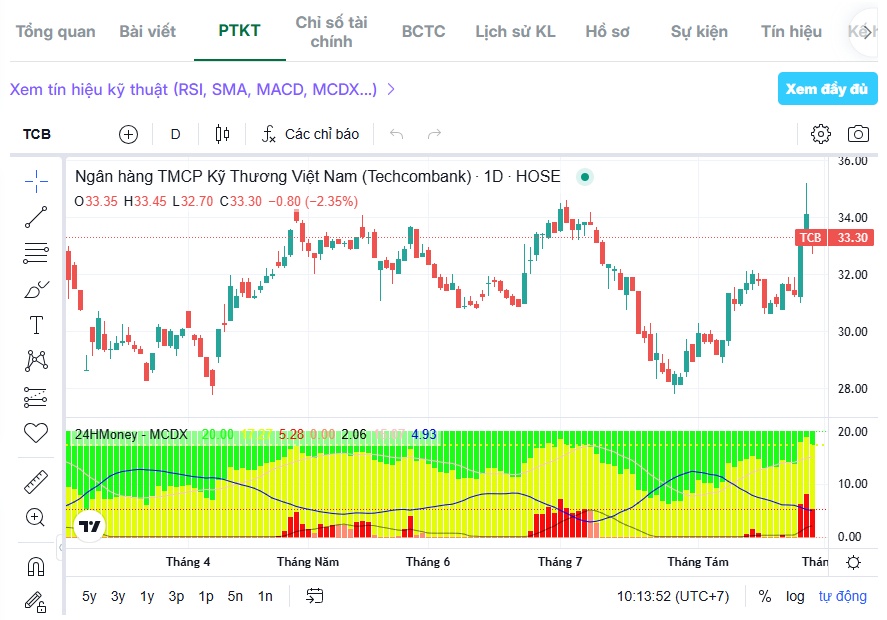Collapse the drawing toolbar side arrow
The width and height of the screenshot is (887, 620).
(x=61, y=547)
